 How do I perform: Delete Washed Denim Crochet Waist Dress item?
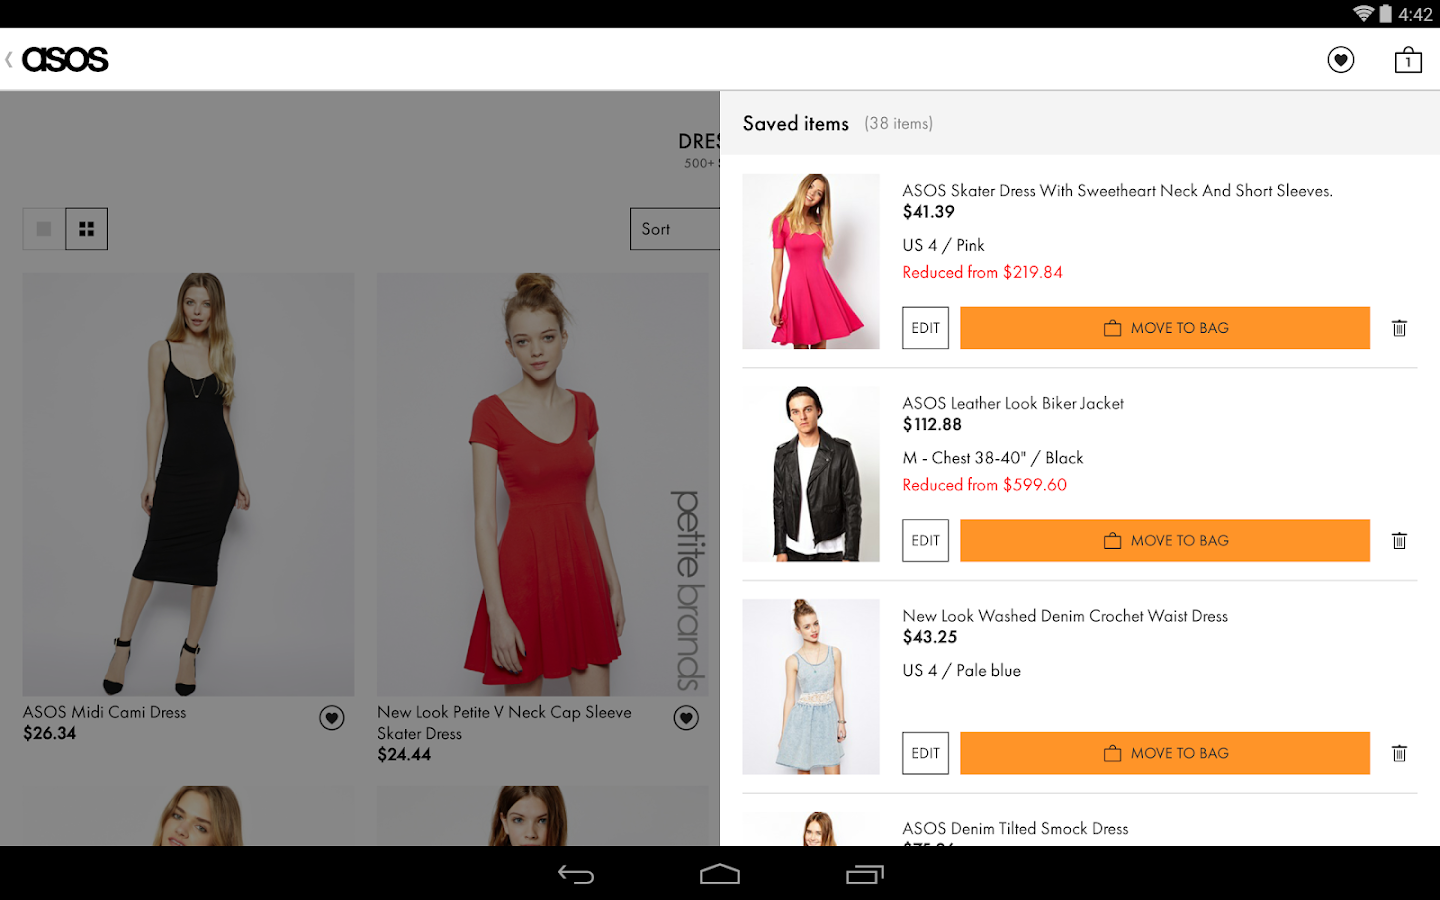point(1399,754)
